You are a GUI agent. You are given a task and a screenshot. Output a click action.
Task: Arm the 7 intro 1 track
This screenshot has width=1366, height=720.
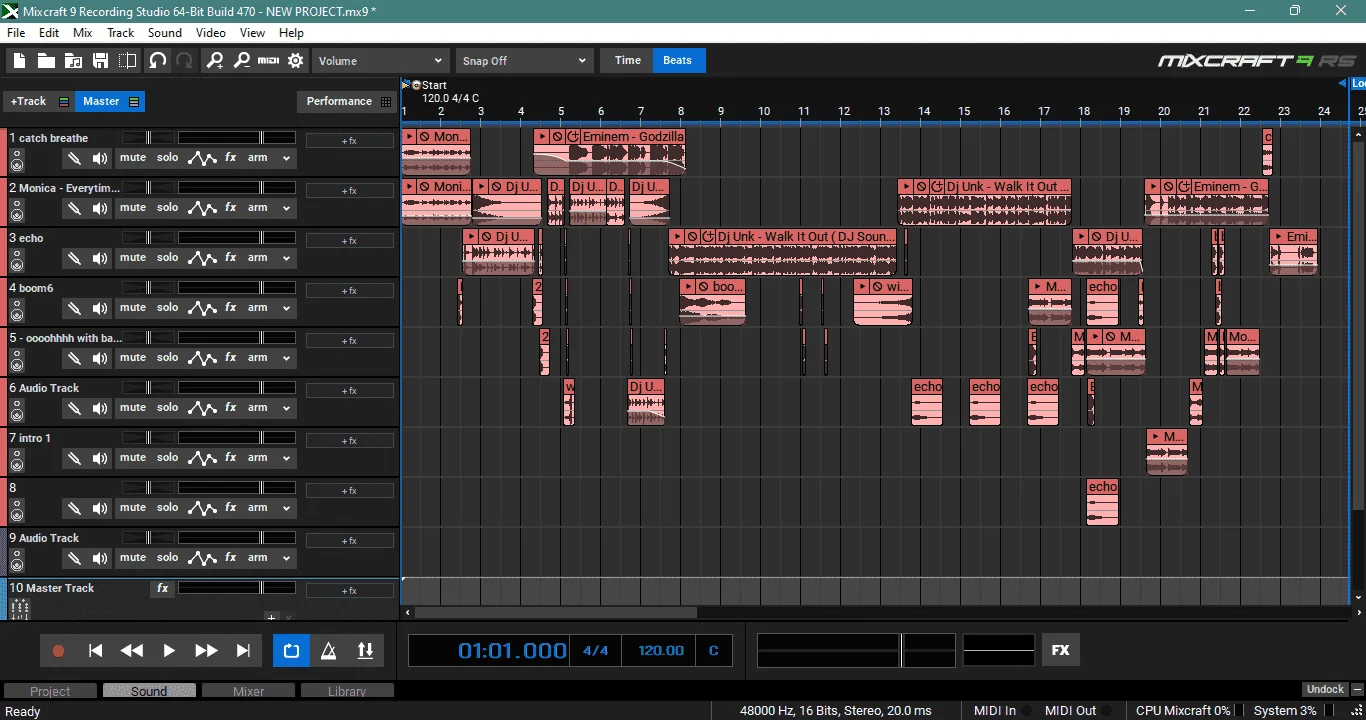coord(258,458)
